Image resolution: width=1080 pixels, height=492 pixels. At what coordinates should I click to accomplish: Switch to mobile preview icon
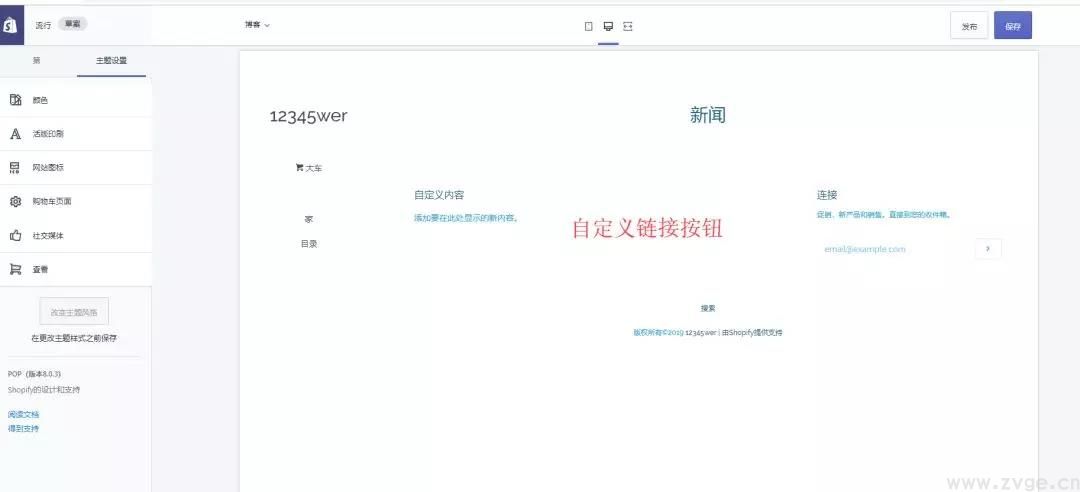588,26
